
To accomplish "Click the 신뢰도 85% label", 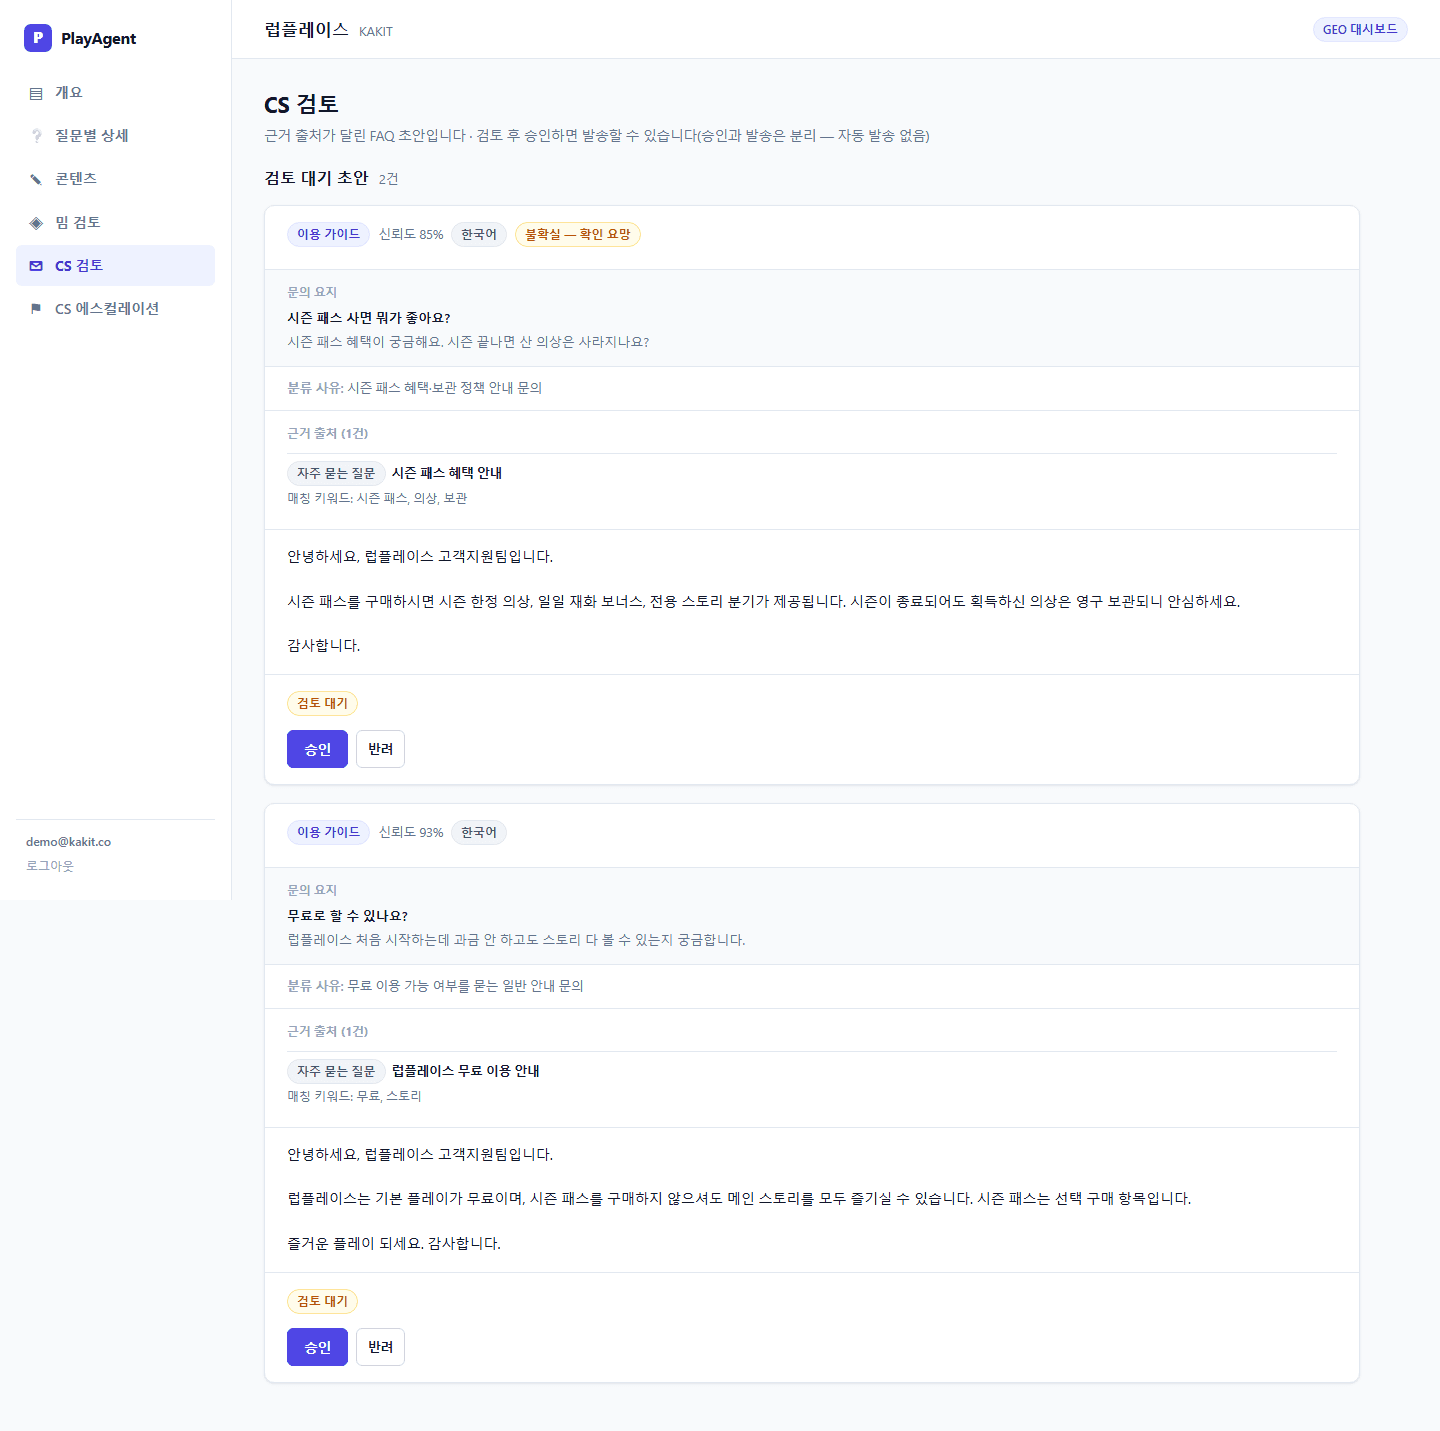I will (x=411, y=235).
